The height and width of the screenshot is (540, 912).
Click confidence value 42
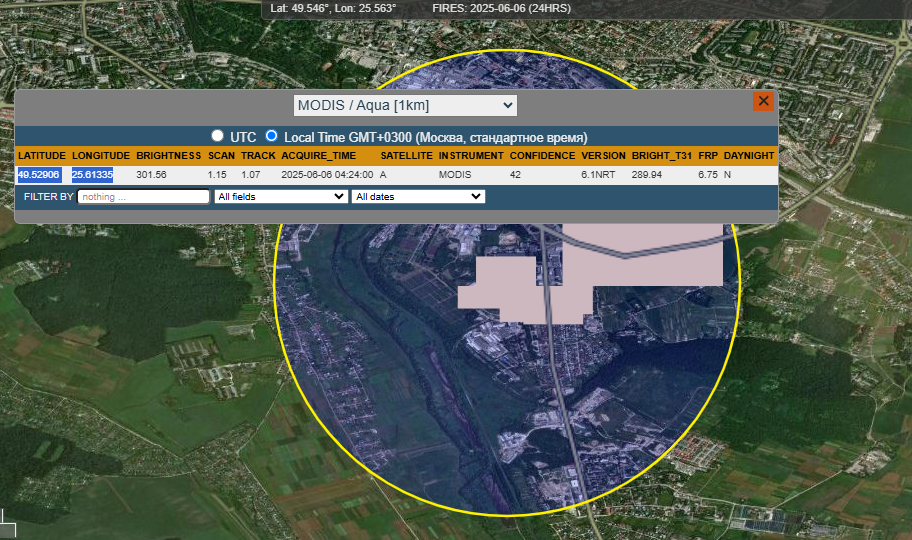pos(515,175)
